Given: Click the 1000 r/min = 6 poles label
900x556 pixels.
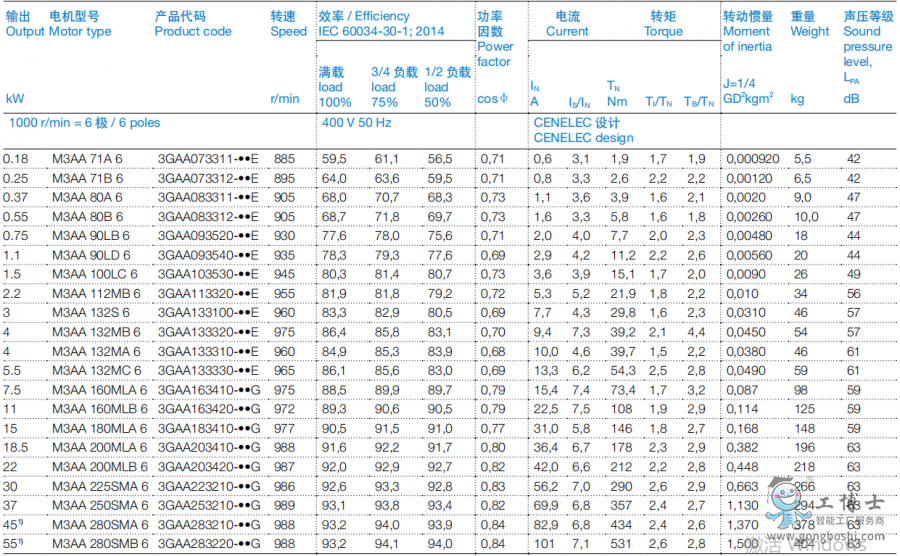Looking at the screenshot, I should pos(84,122).
